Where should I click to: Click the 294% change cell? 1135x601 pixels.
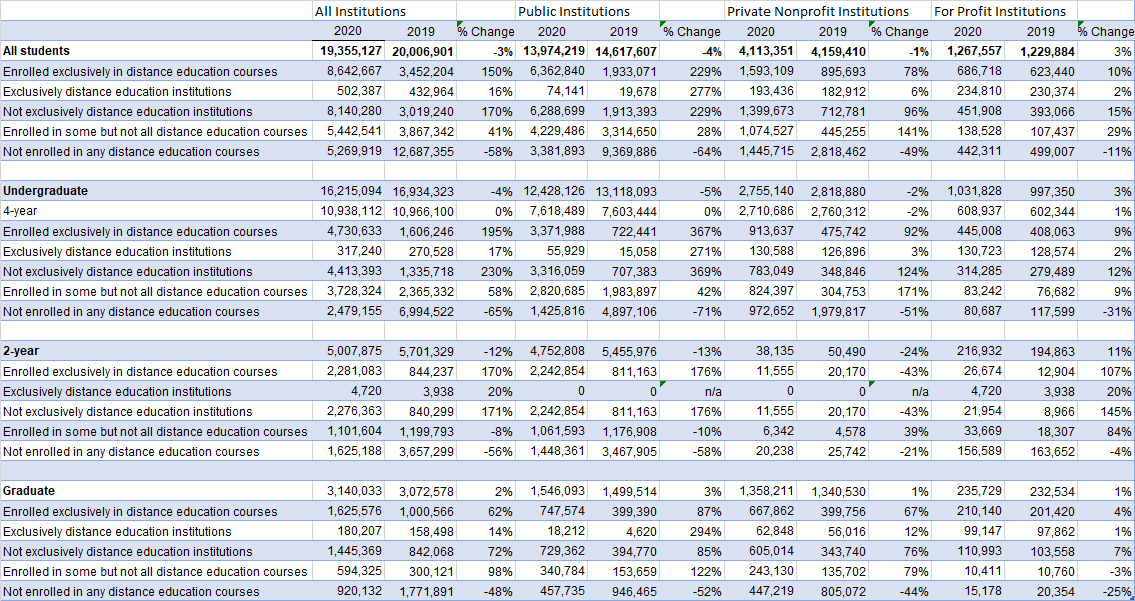[x=692, y=531]
